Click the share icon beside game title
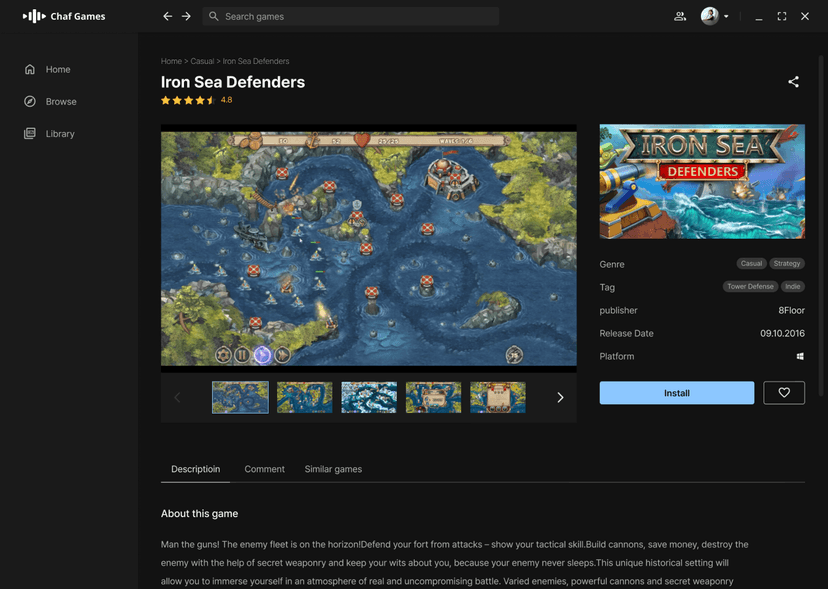 coord(793,82)
